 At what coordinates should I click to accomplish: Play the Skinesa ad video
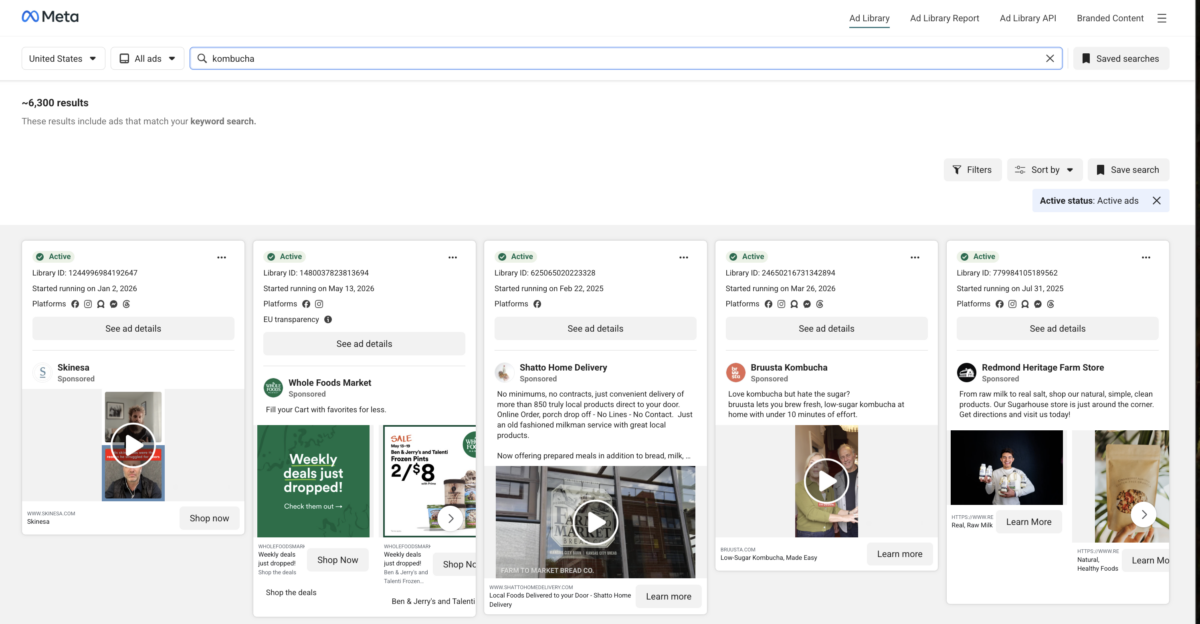[133, 444]
